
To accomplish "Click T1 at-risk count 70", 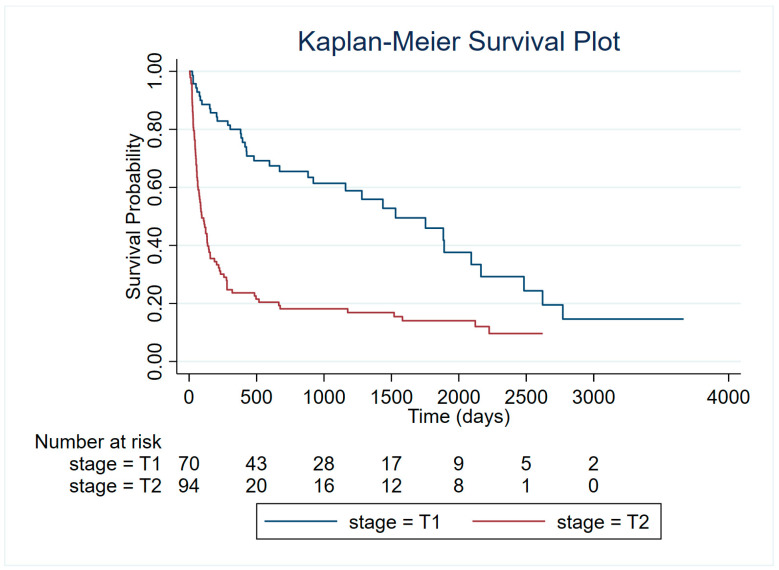I will pos(189,464).
